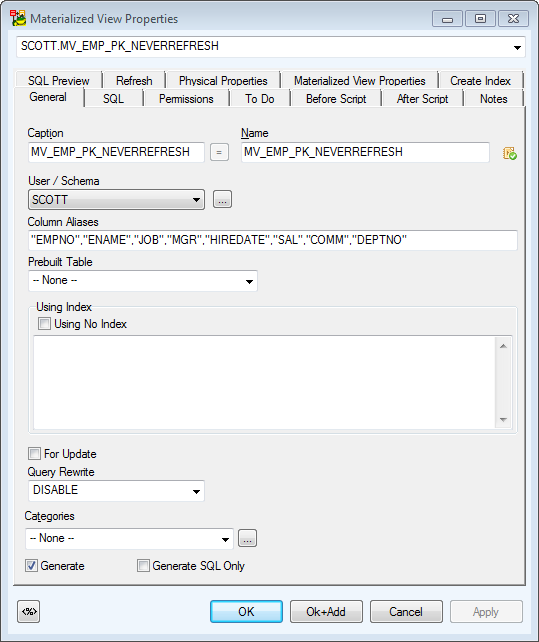
Task: Click into the Column Aliases field
Action: 273,240
